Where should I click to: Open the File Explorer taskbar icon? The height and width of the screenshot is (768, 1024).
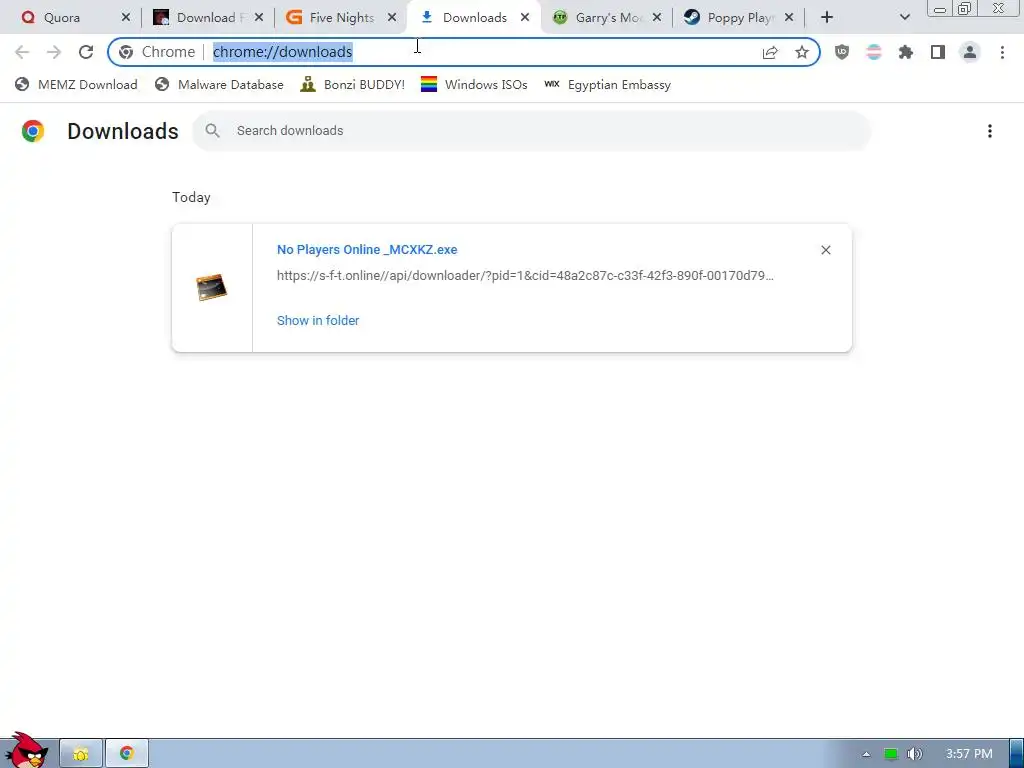coord(81,754)
